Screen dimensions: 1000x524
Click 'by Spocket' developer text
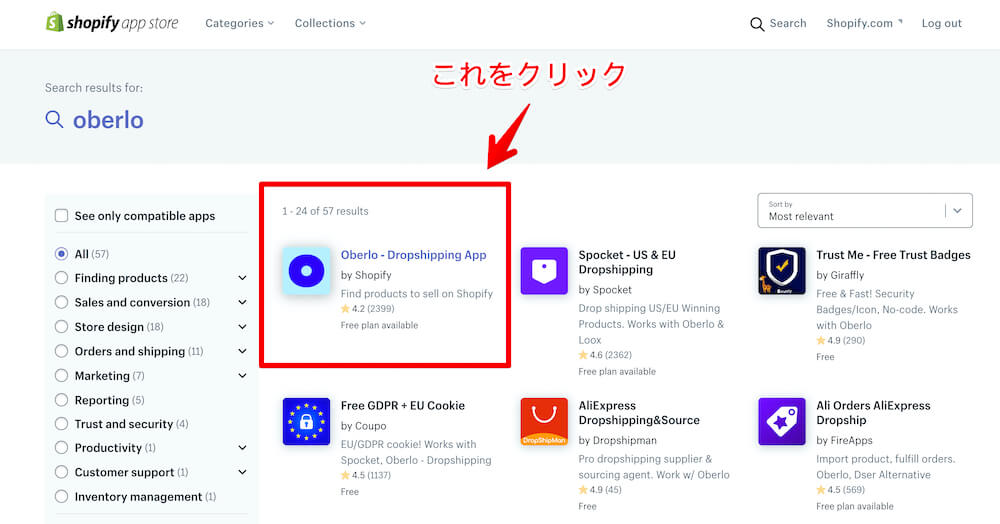pos(605,289)
